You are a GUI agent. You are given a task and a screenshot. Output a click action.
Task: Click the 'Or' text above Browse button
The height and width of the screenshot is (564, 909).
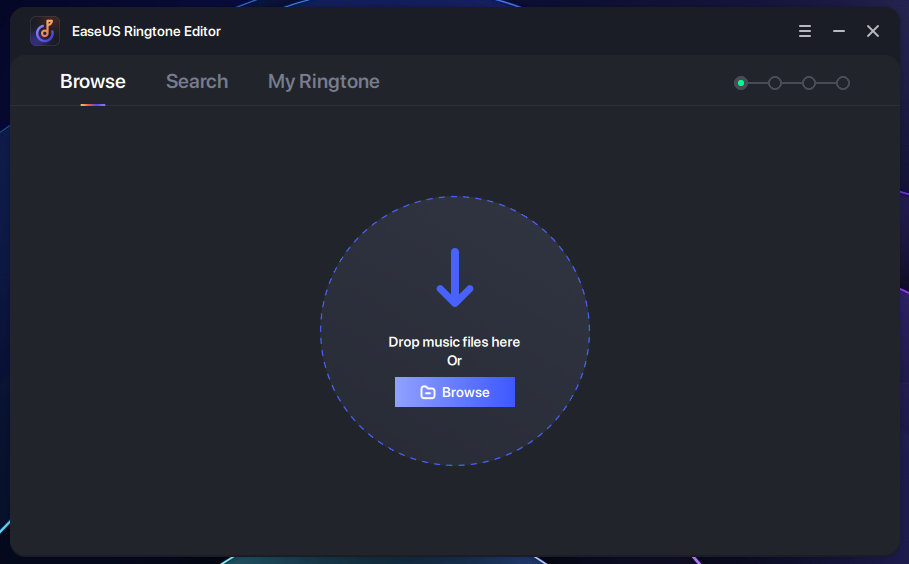click(454, 361)
